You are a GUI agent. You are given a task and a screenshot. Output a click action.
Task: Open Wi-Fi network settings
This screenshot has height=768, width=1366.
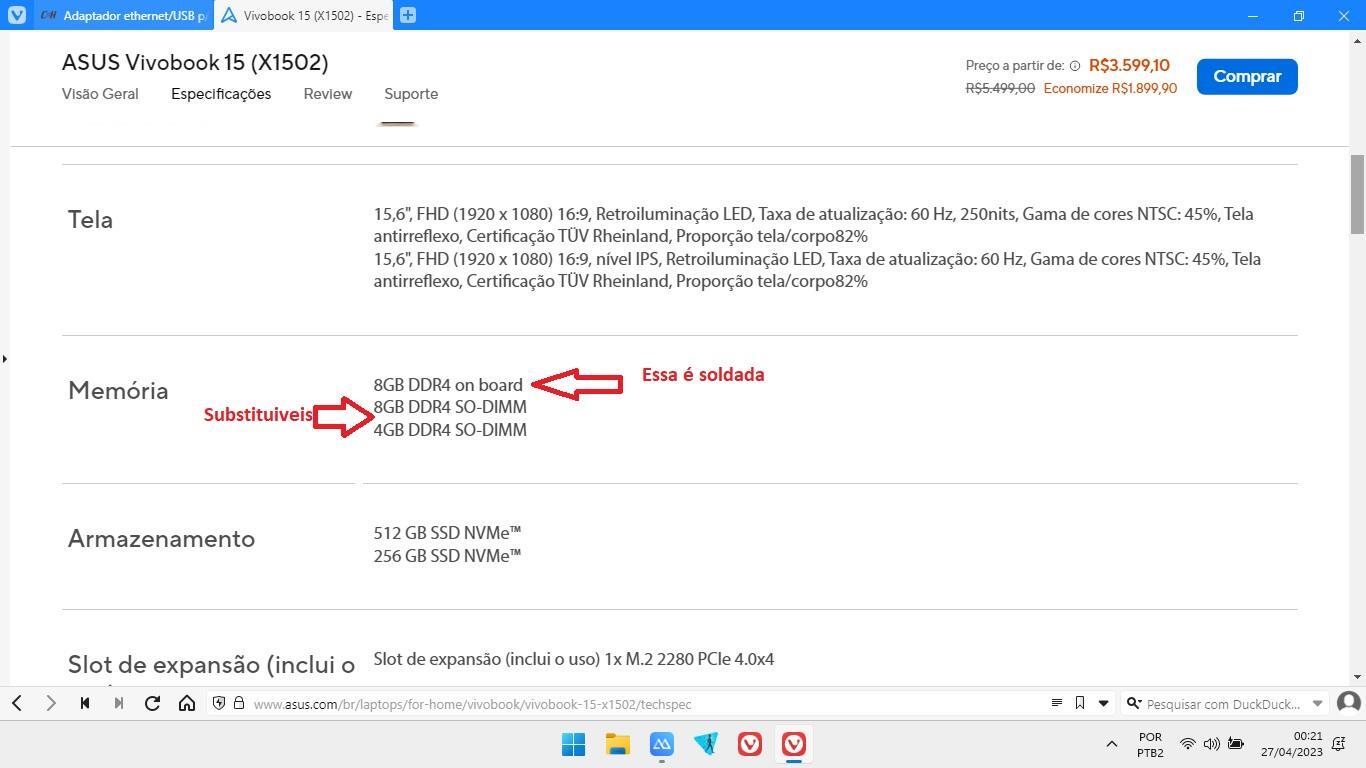pyautogui.click(x=1187, y=744)
